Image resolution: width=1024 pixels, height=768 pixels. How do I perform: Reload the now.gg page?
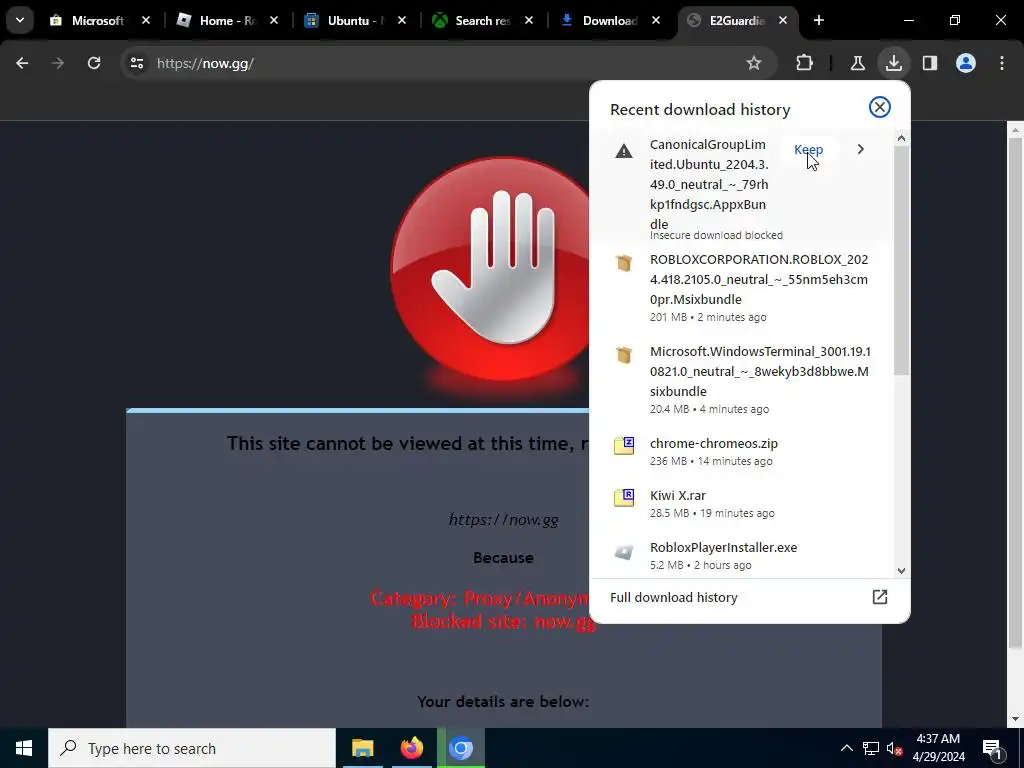94,63
